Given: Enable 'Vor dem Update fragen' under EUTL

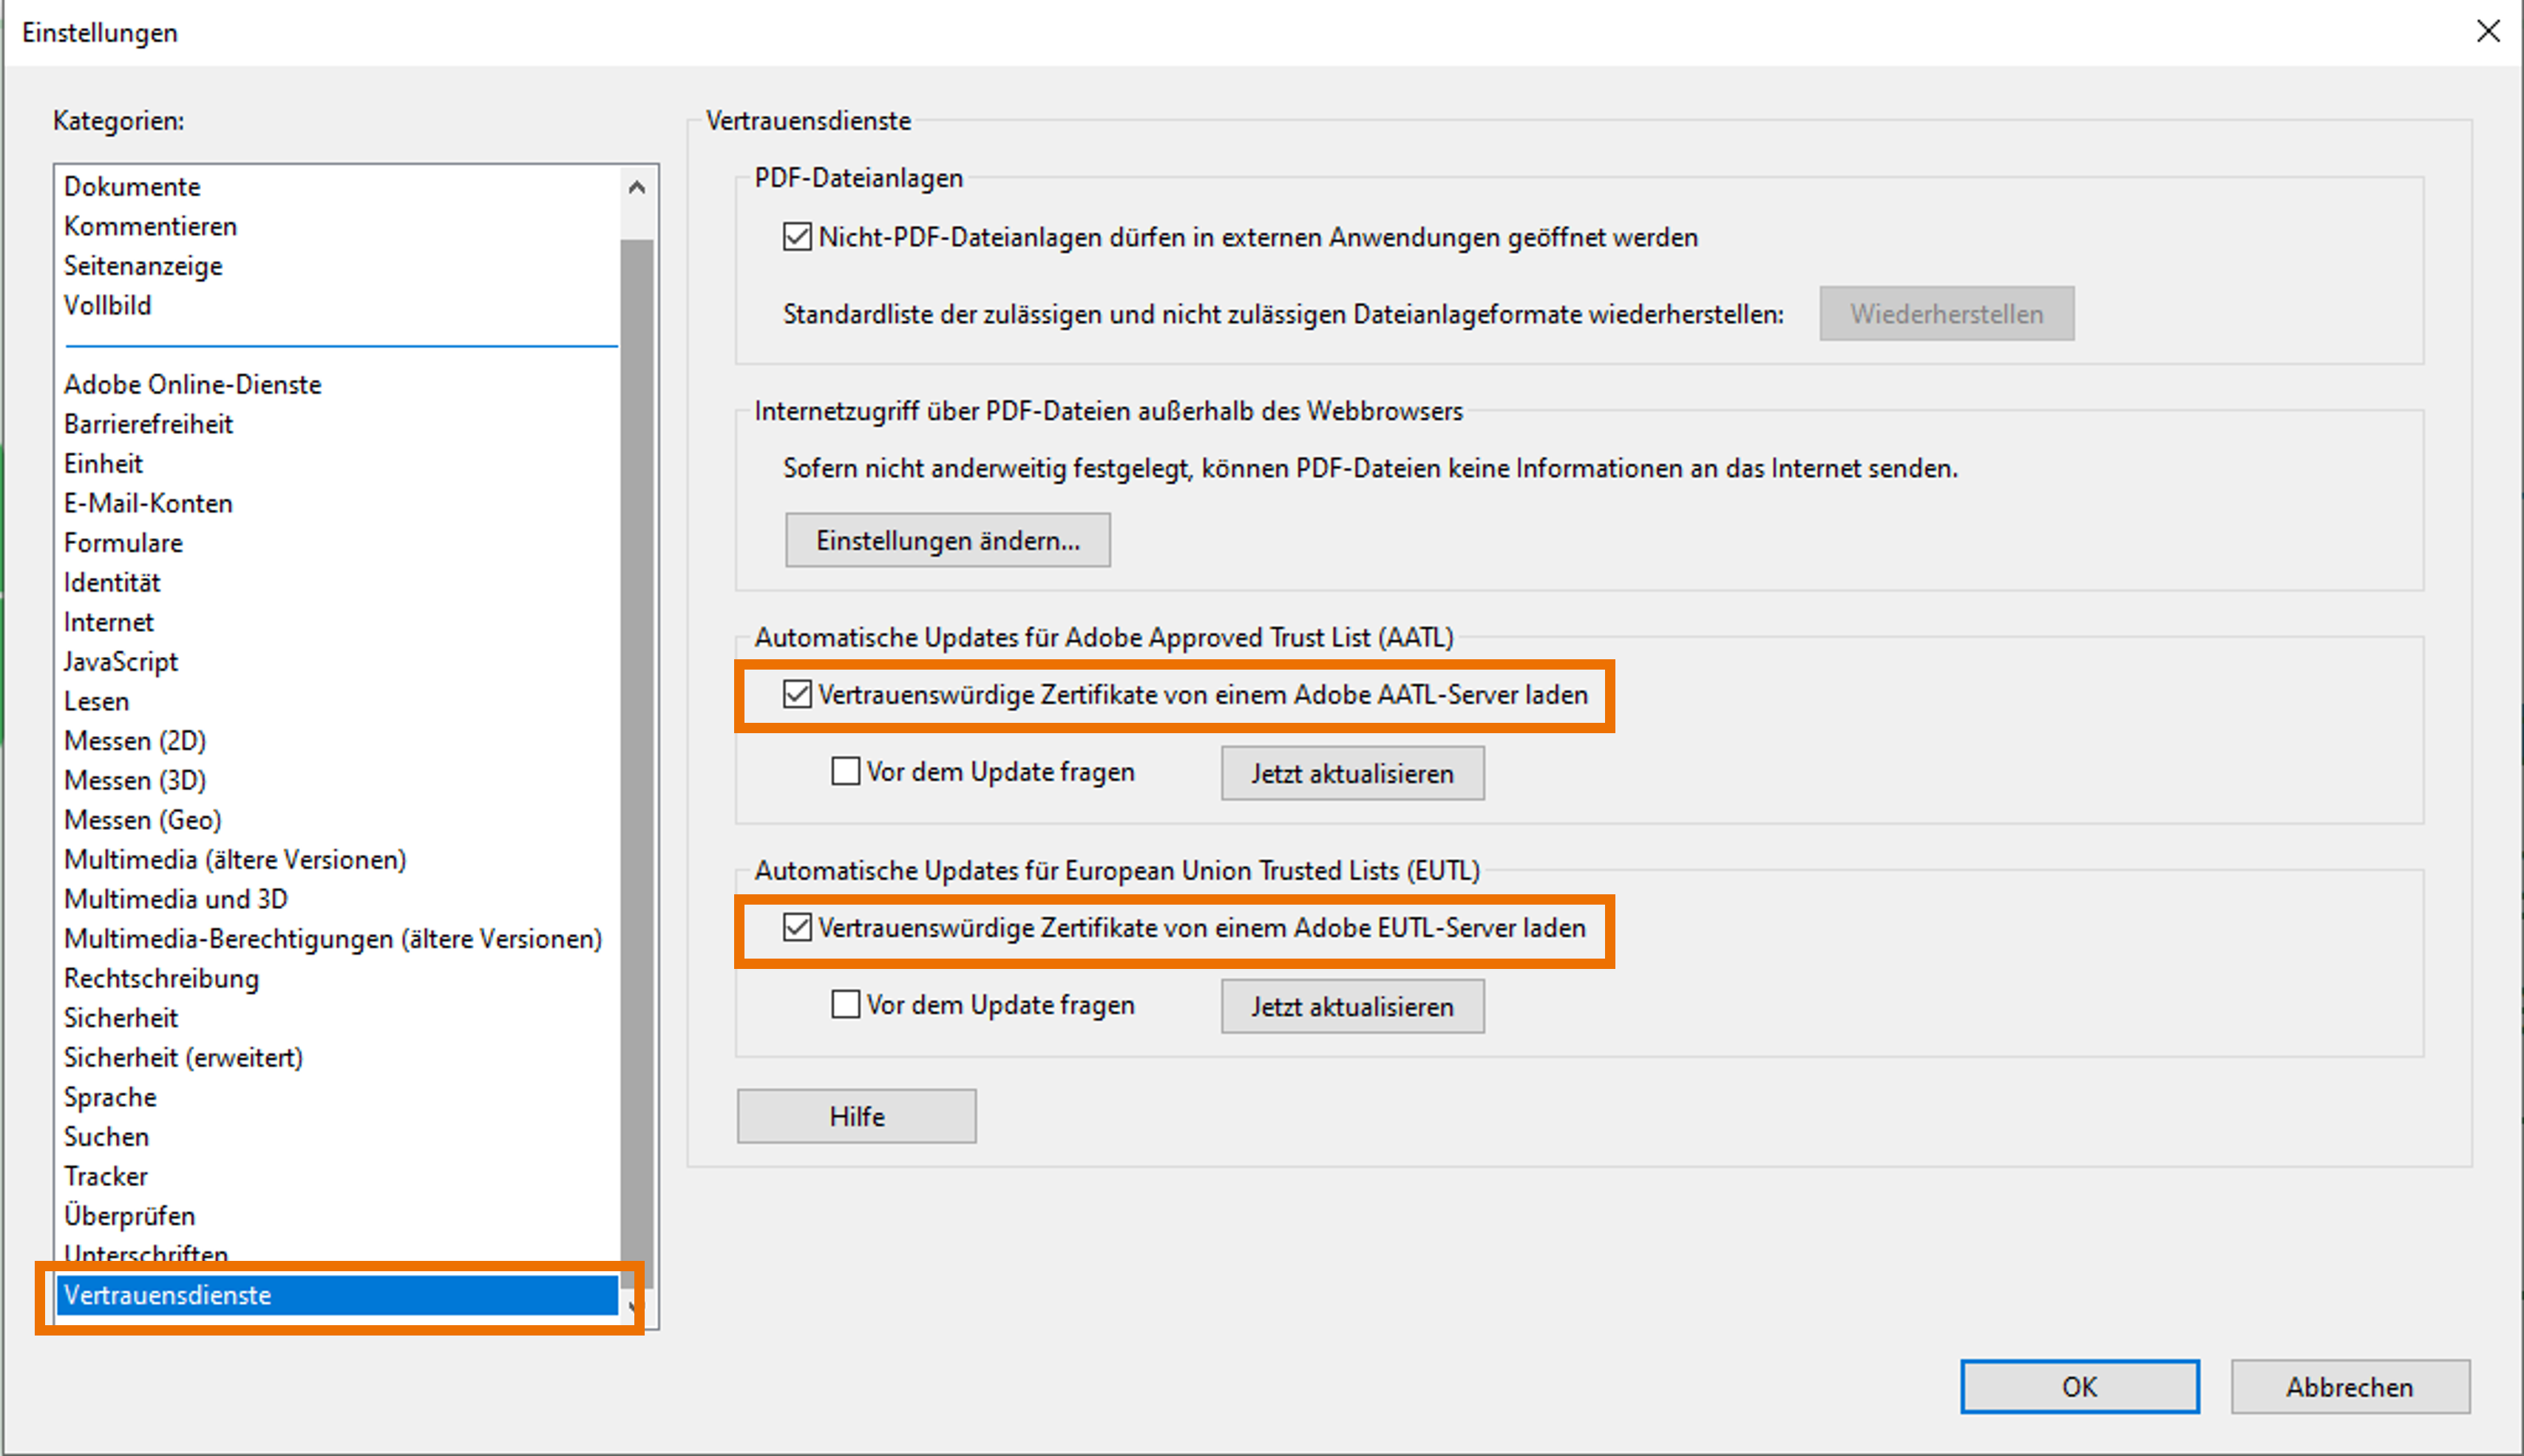Looking at the screenshot, I should tap(845, 1004).
